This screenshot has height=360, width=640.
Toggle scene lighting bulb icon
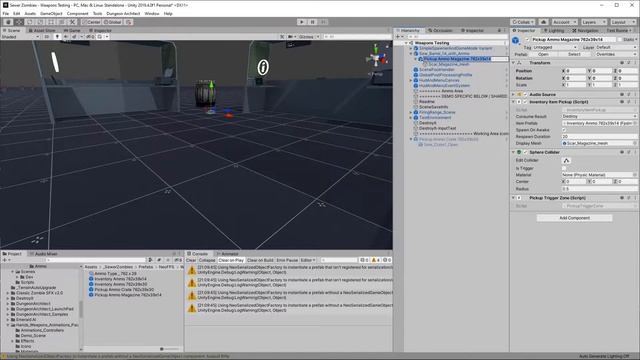57,37
